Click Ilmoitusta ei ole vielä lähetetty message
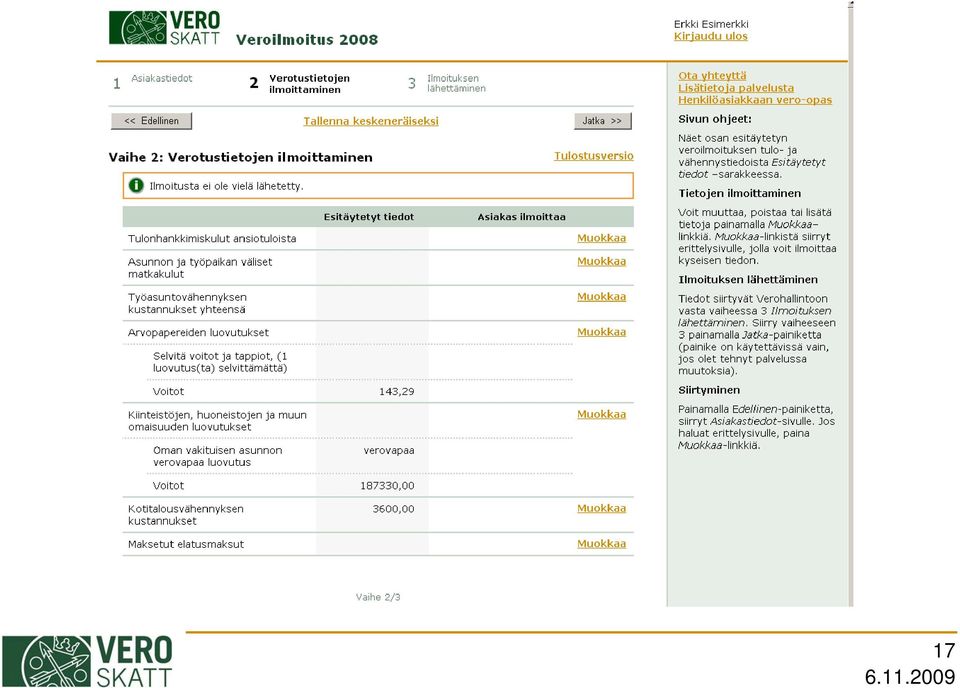Image resolution: width=960 pixels, height=688 pixels. [x=226, y=186]
